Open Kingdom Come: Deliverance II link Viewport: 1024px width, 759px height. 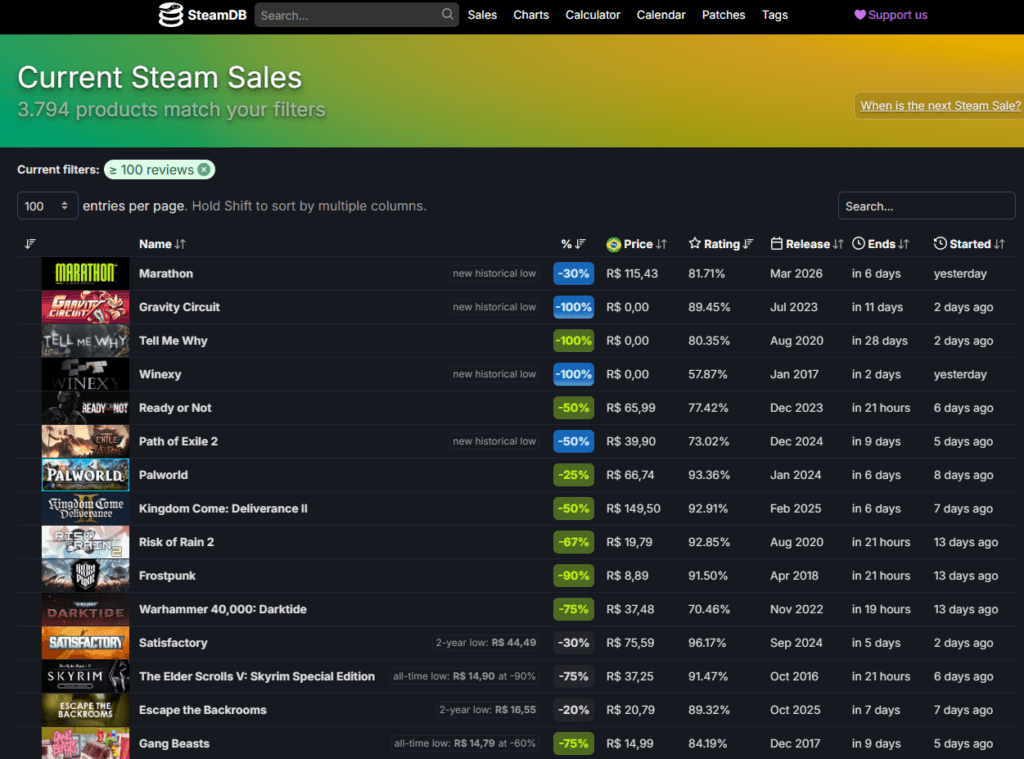(x=223, y=508)
